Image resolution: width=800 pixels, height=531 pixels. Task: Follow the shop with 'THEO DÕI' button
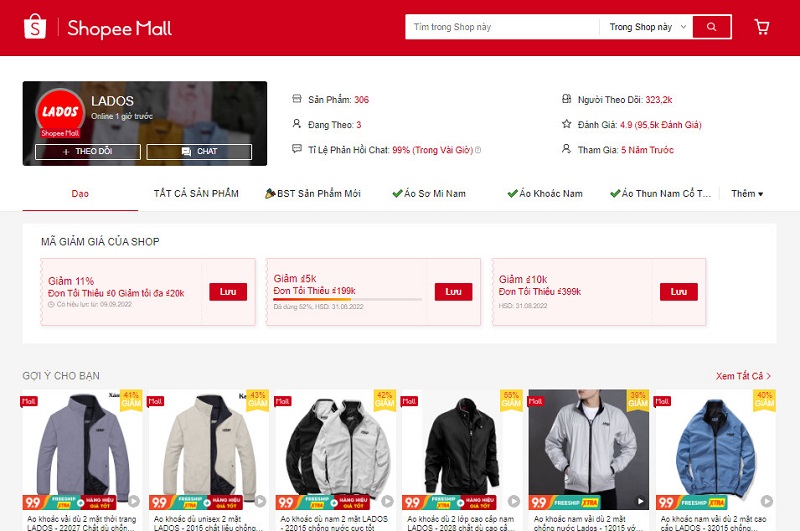pos(88,152)
